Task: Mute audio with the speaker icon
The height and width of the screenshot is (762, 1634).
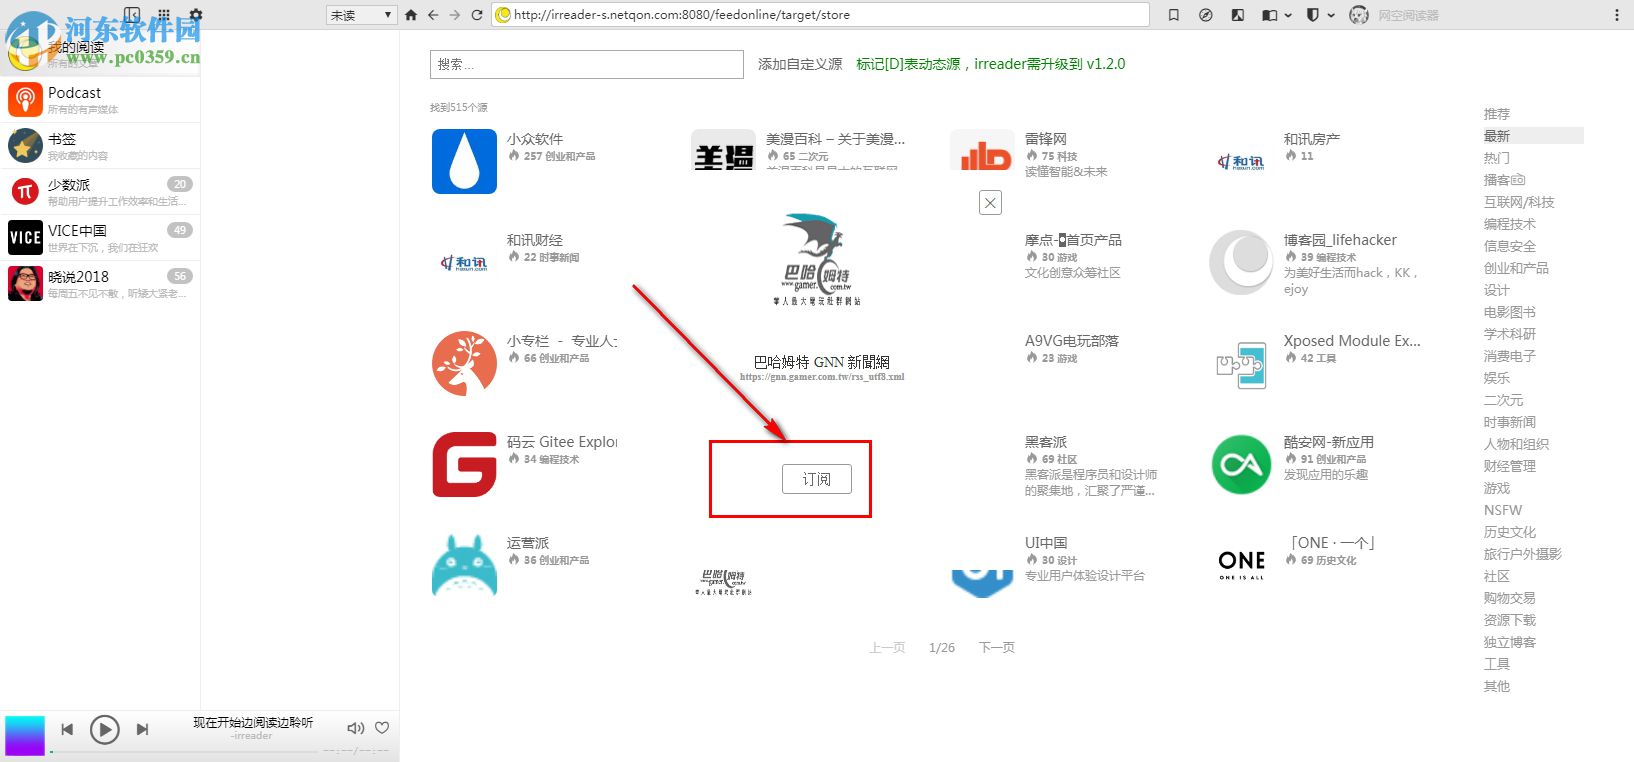Action: click(x=355, y=729)
